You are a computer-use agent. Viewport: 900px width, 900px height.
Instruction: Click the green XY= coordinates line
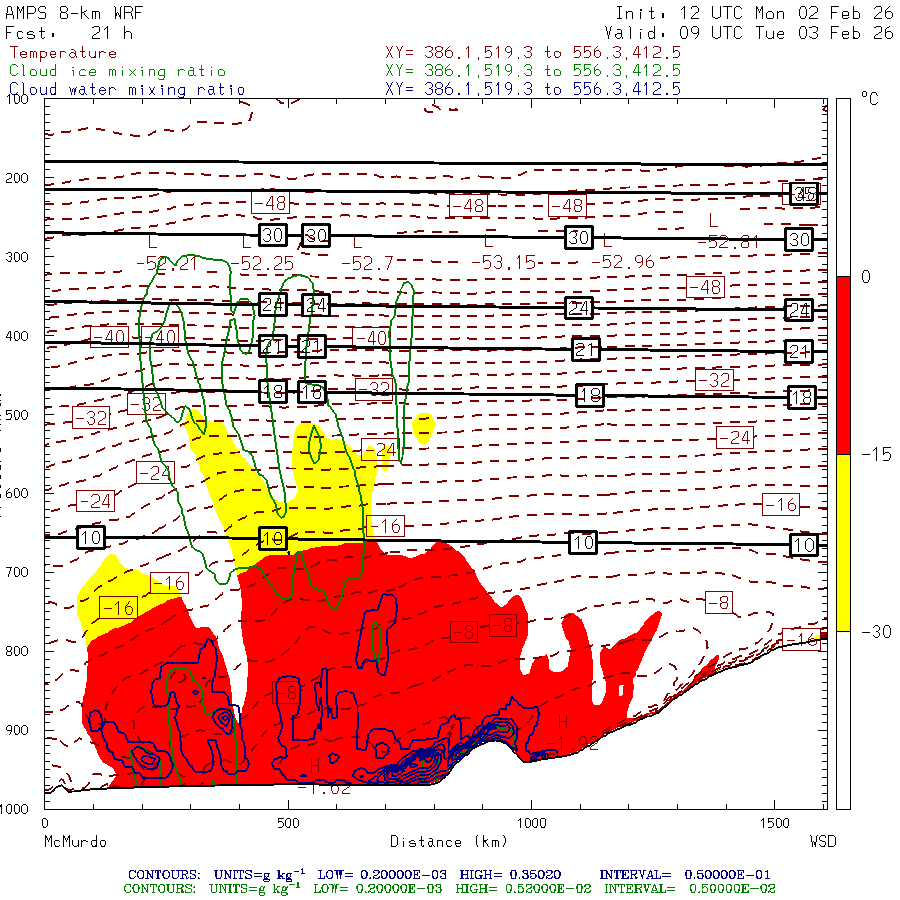point(533,71)
